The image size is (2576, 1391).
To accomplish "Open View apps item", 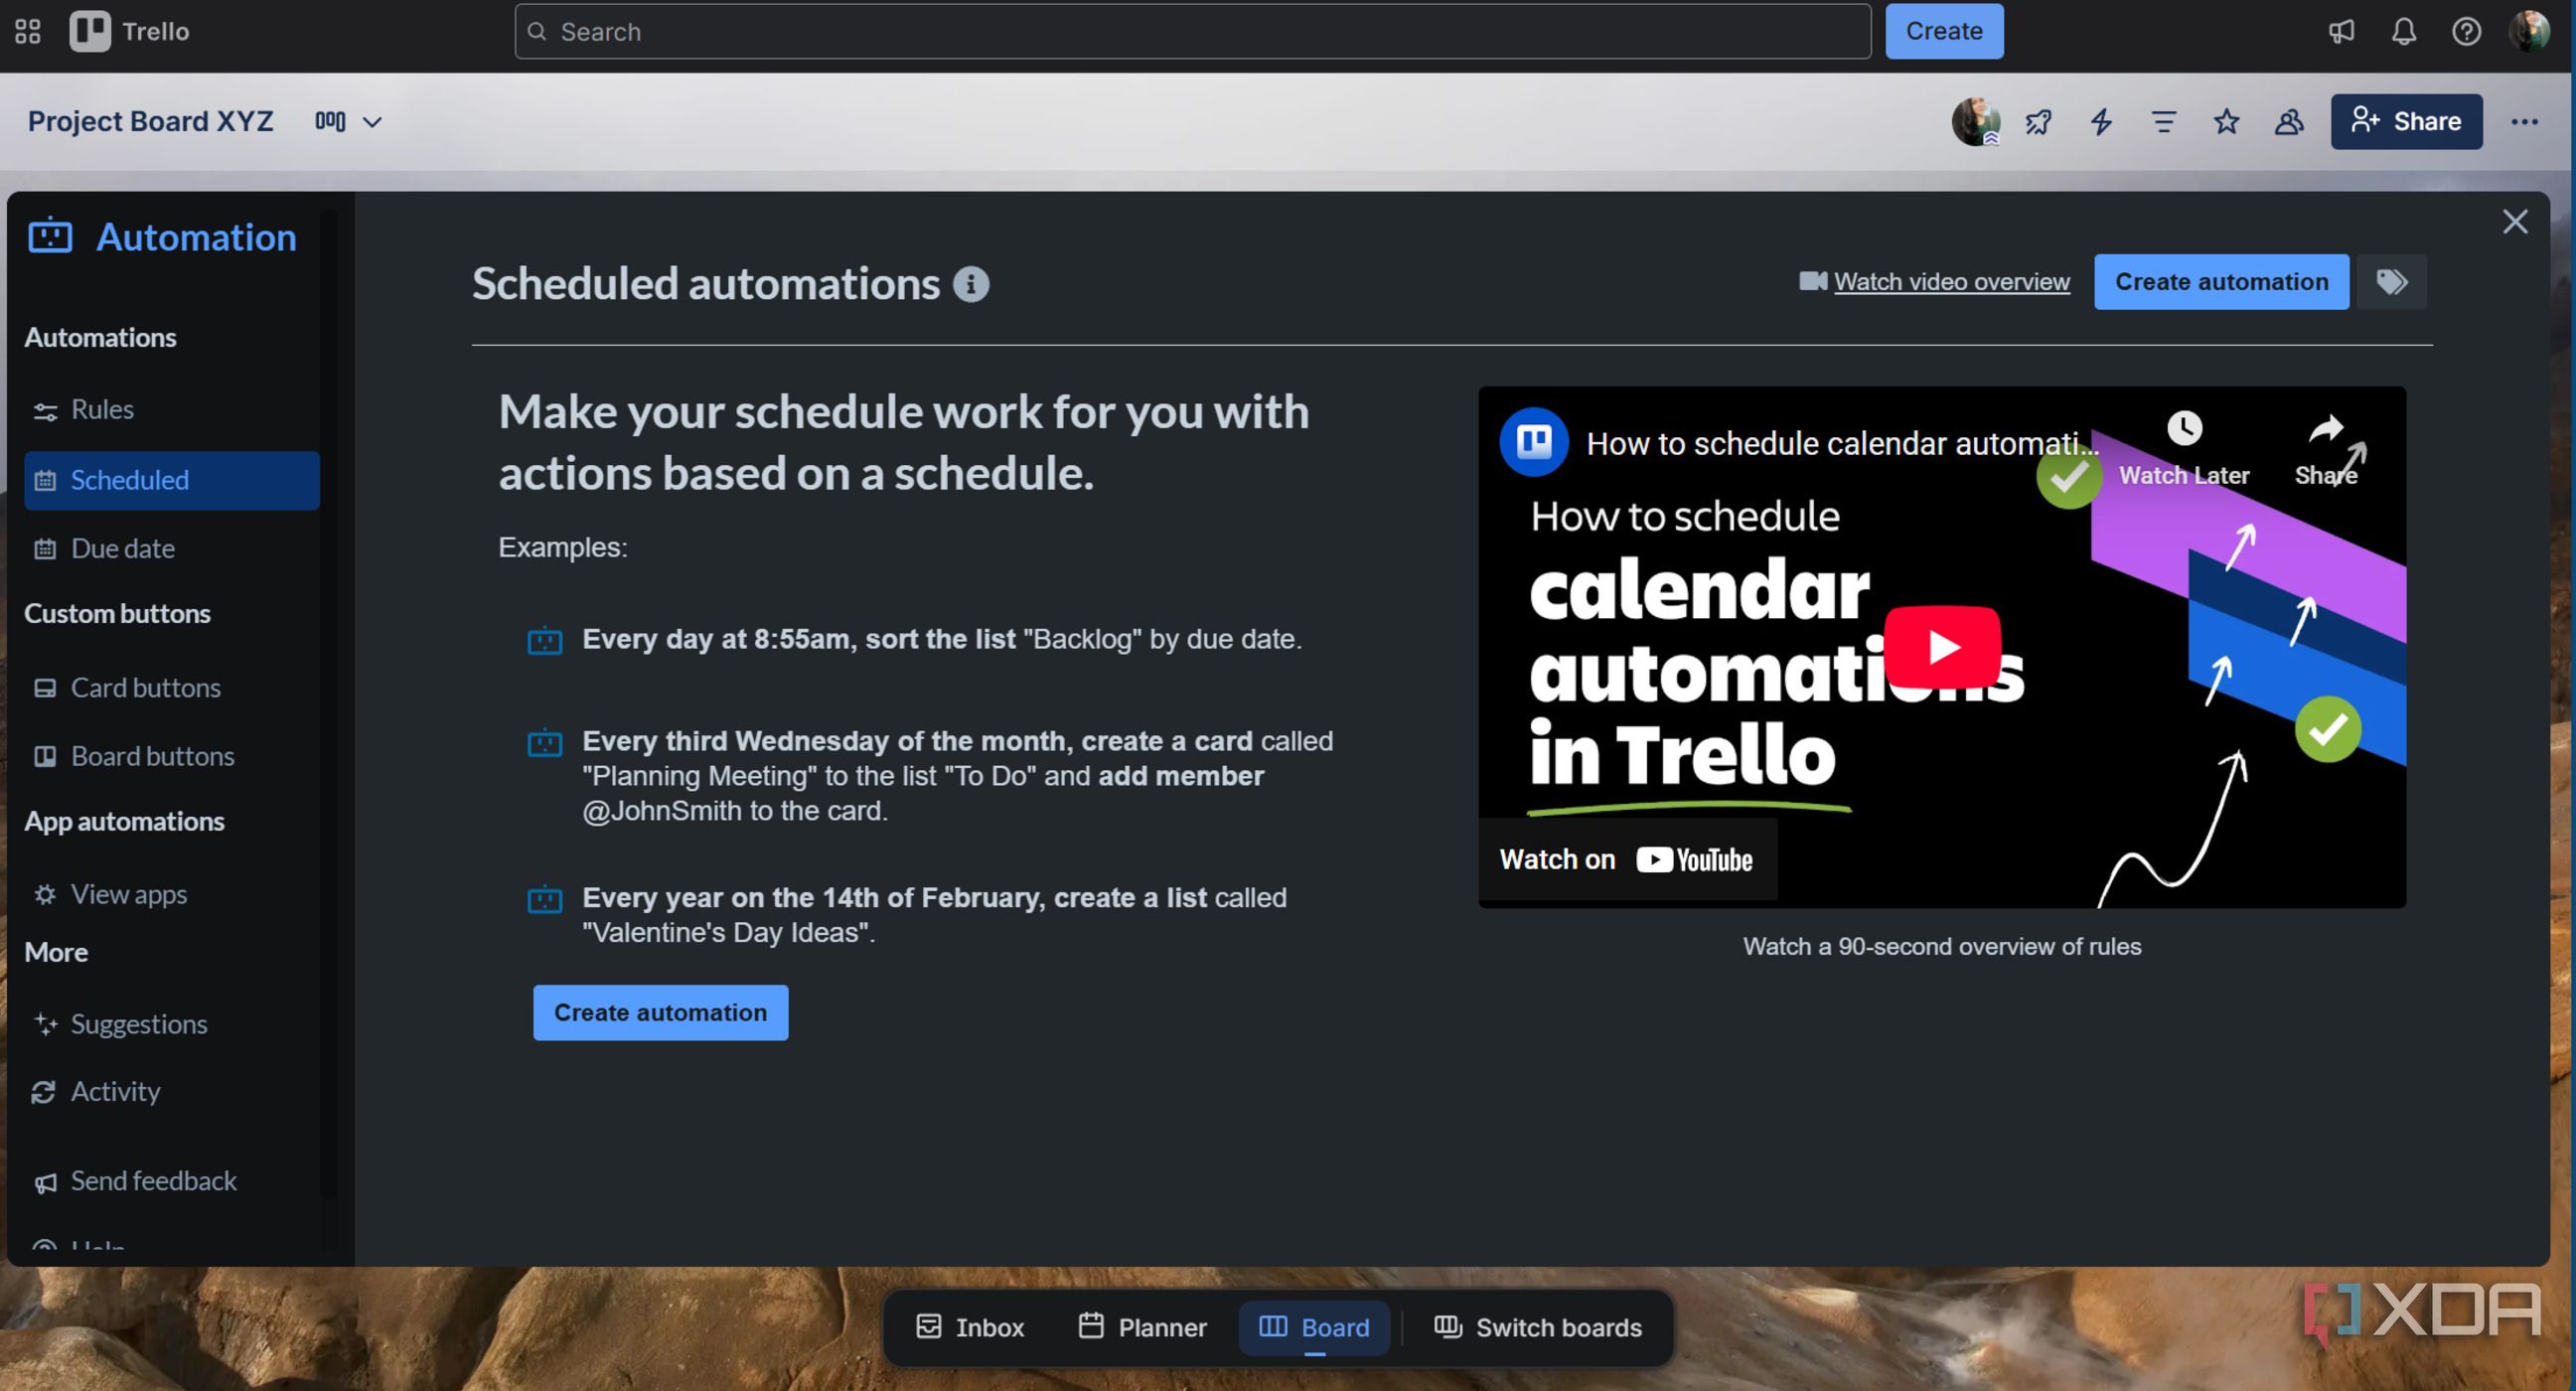I will pyautogui.click(x=171, y=895).
